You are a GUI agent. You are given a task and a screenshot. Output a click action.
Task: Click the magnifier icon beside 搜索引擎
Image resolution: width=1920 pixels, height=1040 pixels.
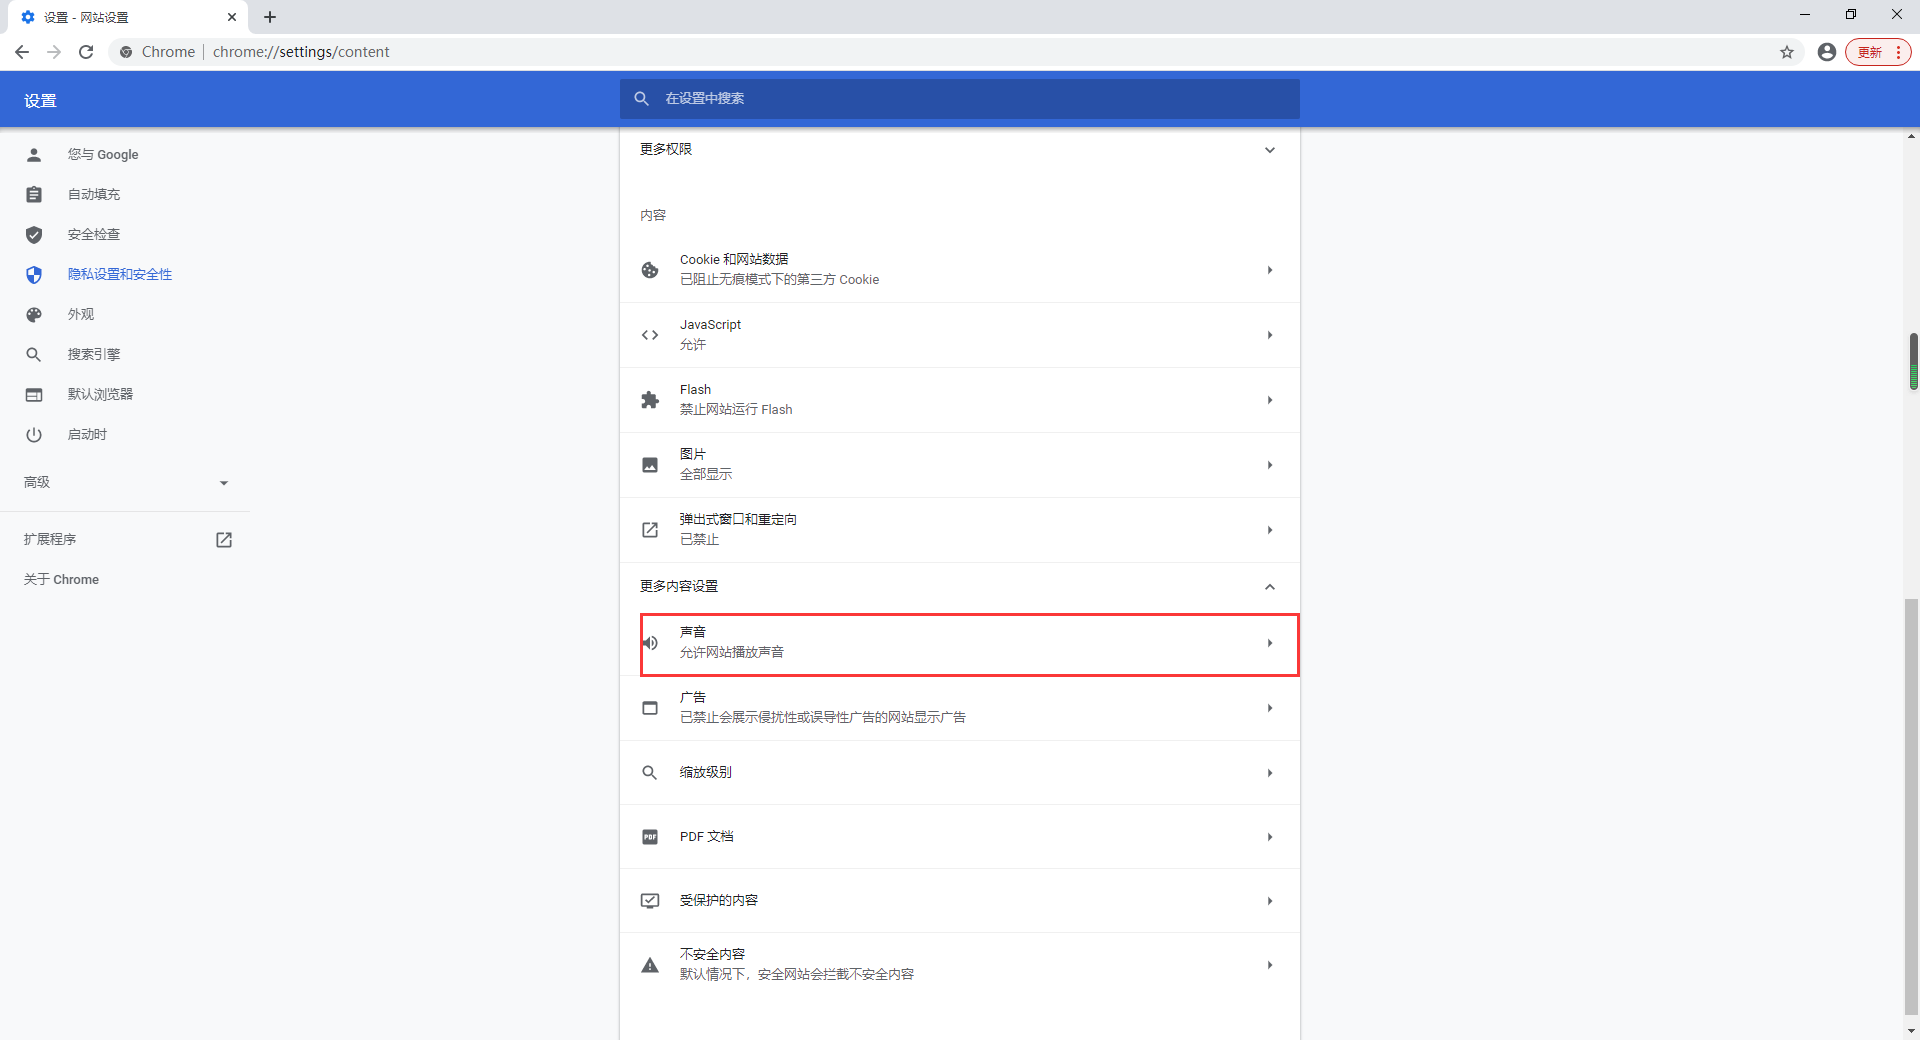pyautogui.click(x=34, y=355)
